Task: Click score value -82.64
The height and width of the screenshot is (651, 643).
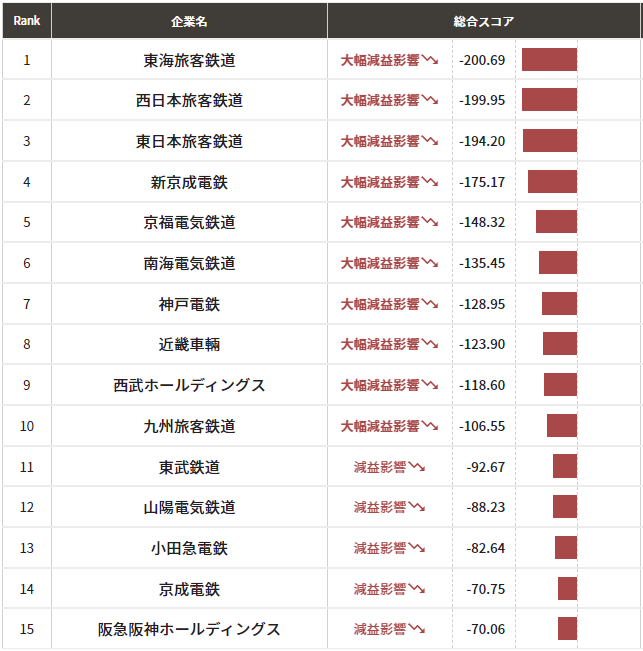Action: click(x=486, y=548)
